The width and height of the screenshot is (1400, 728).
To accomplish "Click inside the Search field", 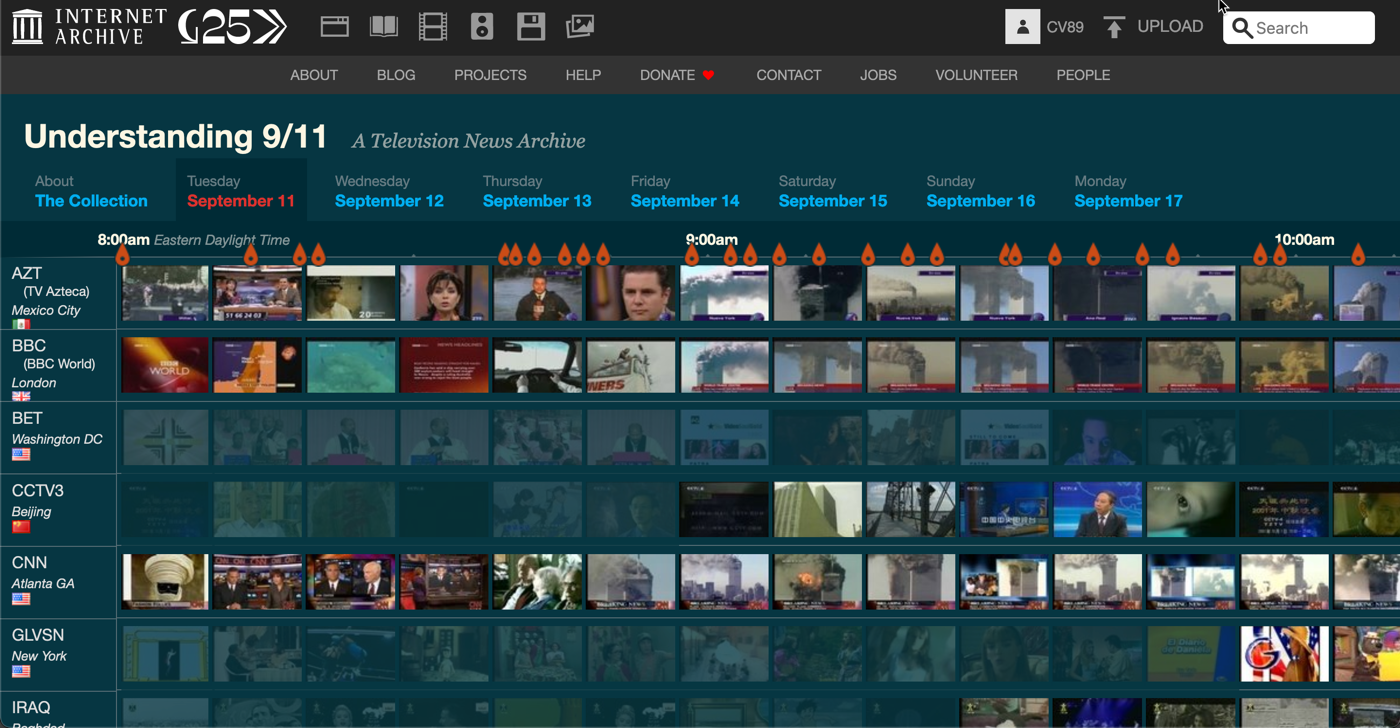I will tap(1310, 28).
